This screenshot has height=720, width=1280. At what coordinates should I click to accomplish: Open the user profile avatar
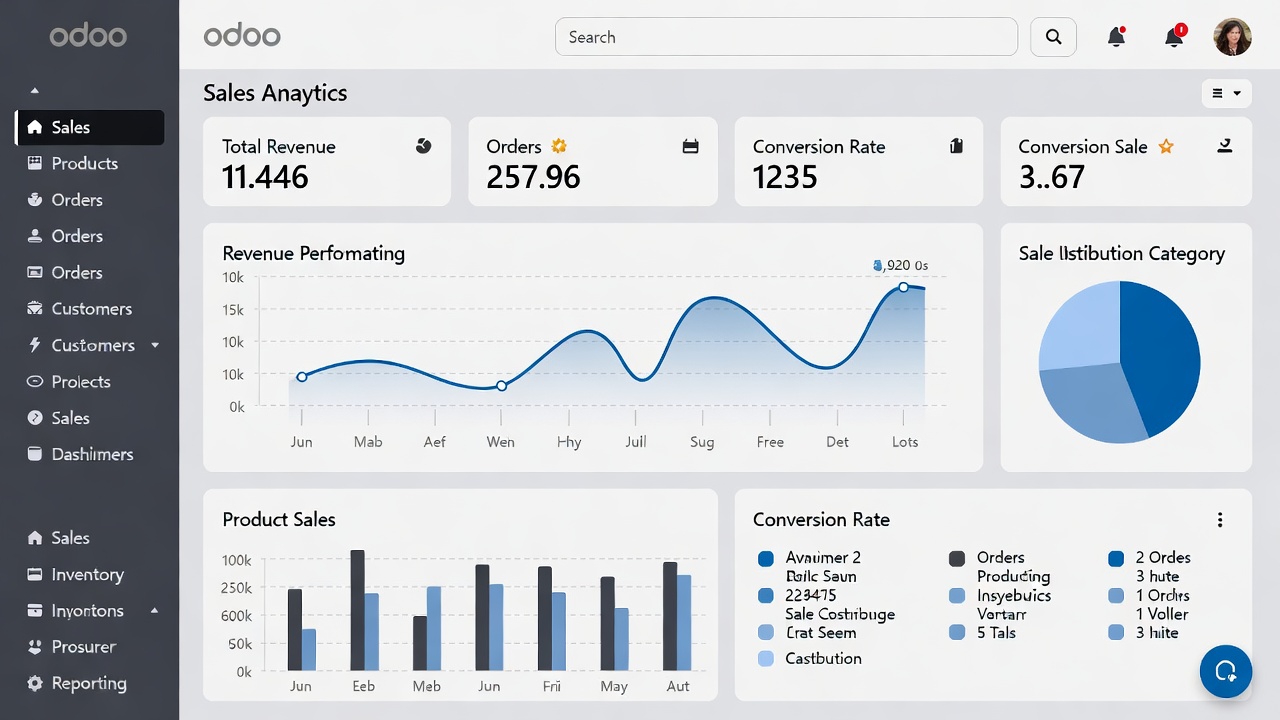tap(1232, 37)
